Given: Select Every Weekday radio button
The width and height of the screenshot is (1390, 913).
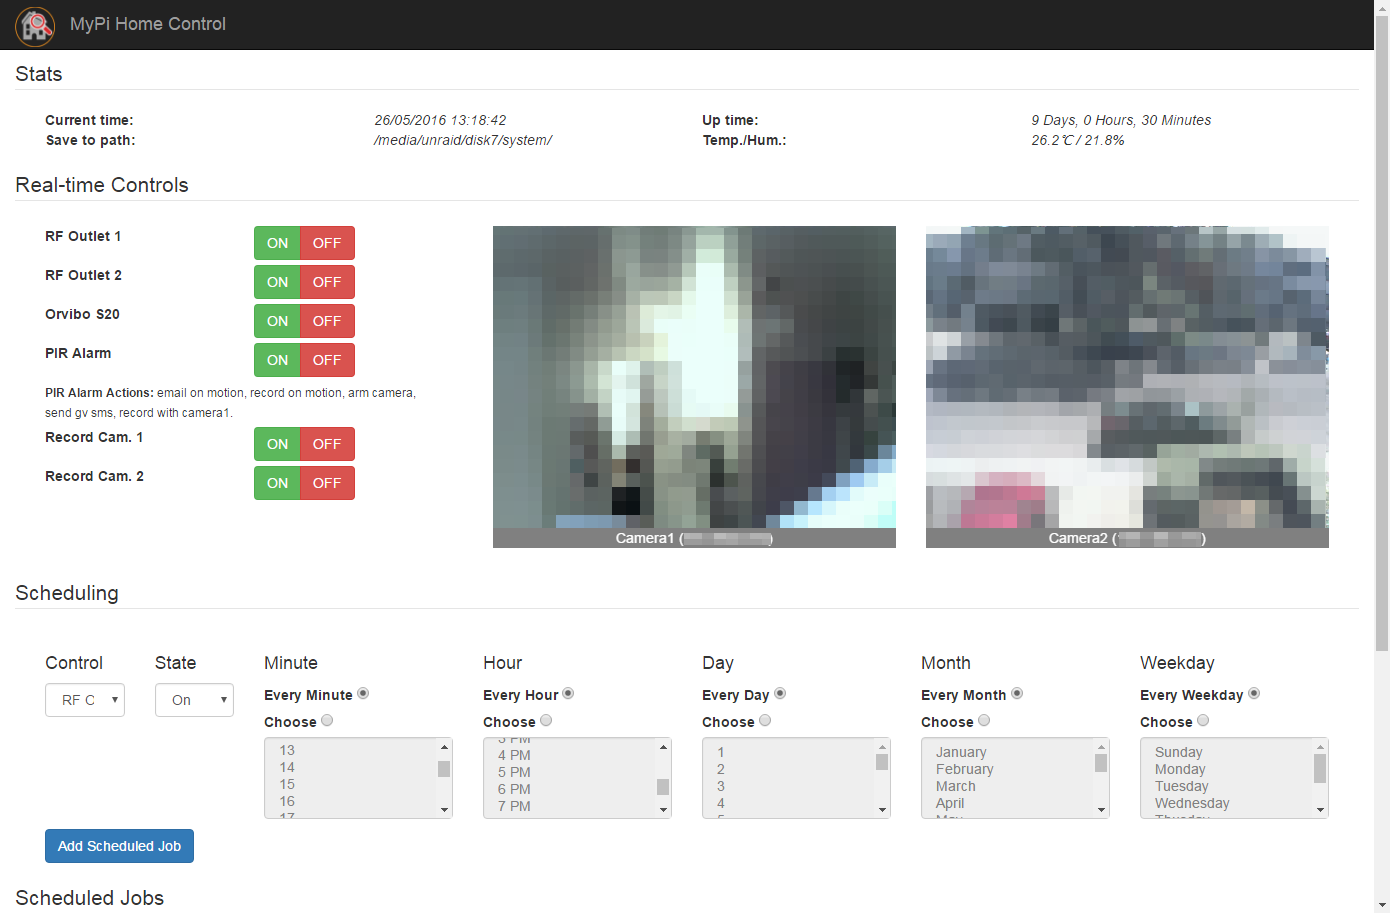Looking at the screenshot, I should tap(1254, 694).
